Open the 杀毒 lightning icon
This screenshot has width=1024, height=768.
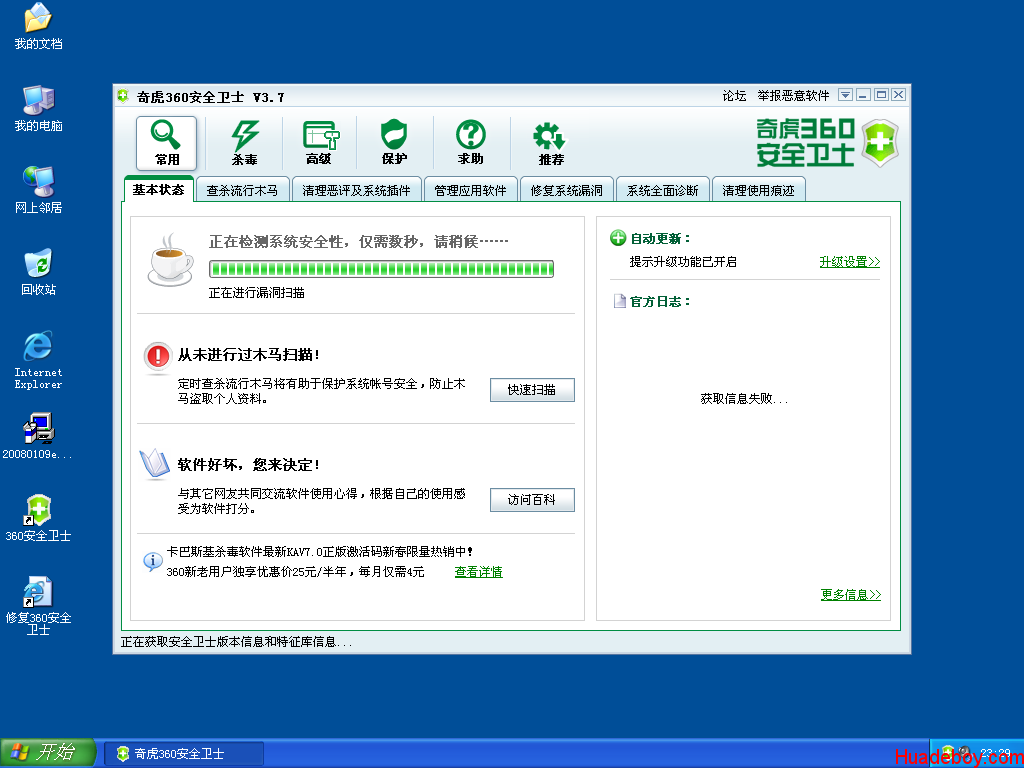[x=244, y=143]
